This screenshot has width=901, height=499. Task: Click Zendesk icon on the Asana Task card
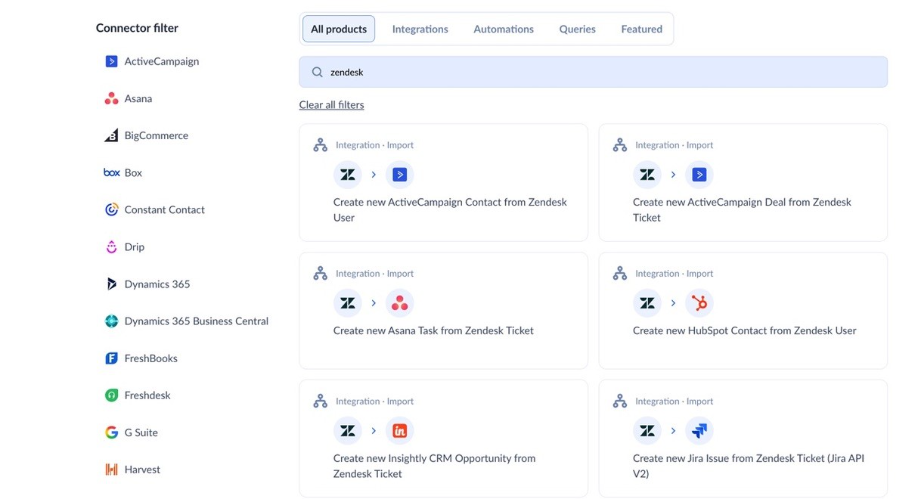(x=348, y=303)
